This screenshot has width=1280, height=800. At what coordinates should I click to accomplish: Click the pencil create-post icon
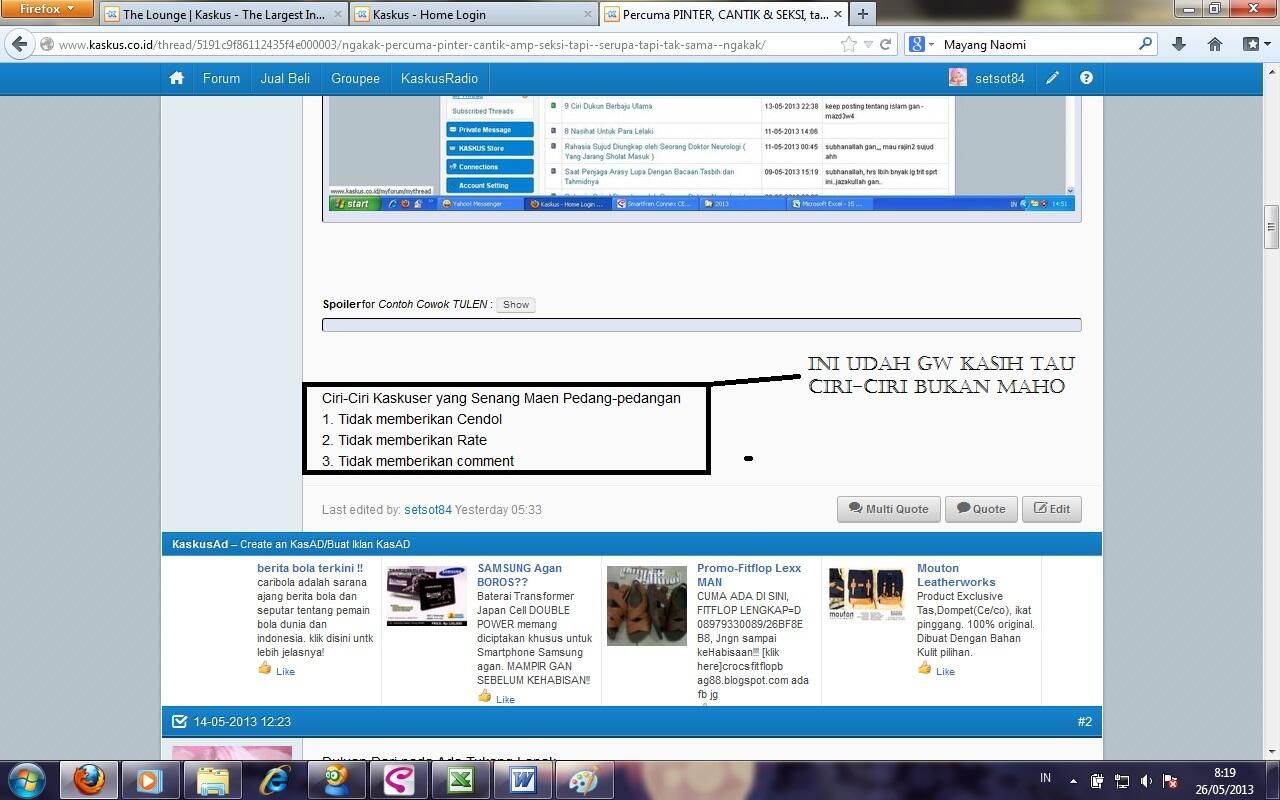coord(1052,78)
